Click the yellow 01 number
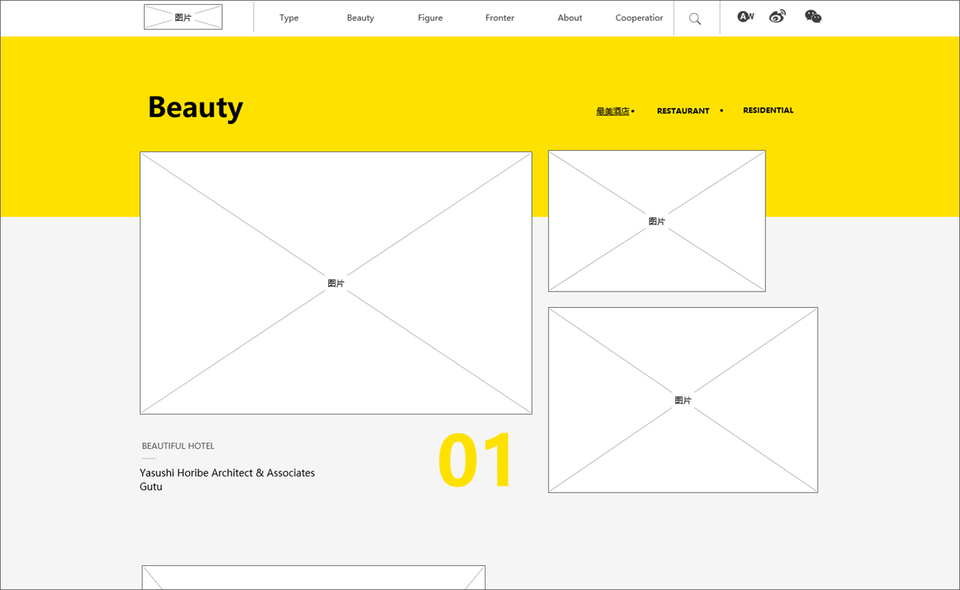960x590 pixels. (476, 460)
